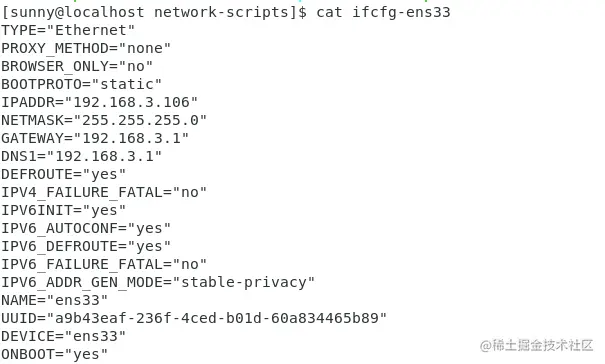The image size is (605, 364).
Task: Click the IPV6_ADDR_GEN_MODE stable-privacy line
Action: (x=158, y=283)
